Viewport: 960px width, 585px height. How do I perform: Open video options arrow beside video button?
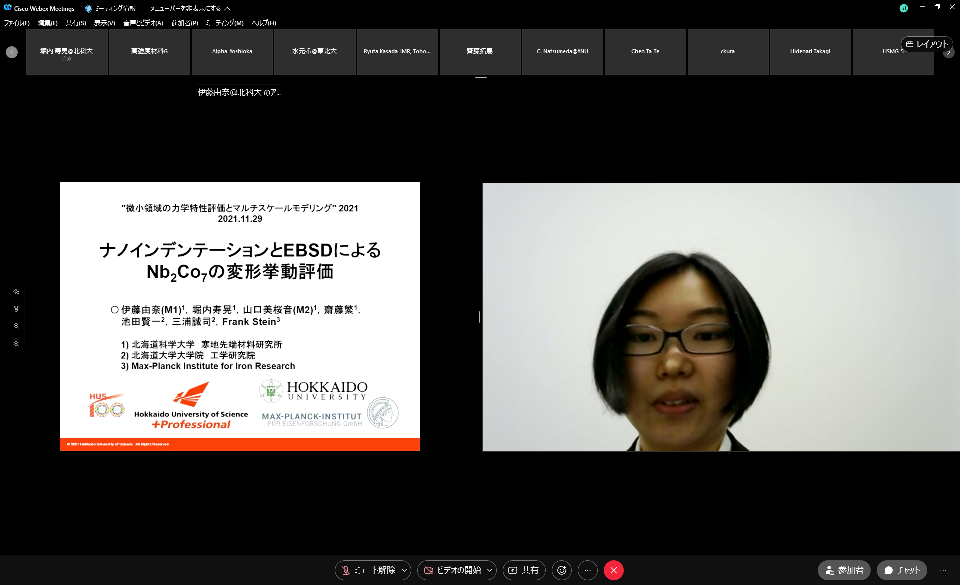pyautogui.click(x=489, y=570)
